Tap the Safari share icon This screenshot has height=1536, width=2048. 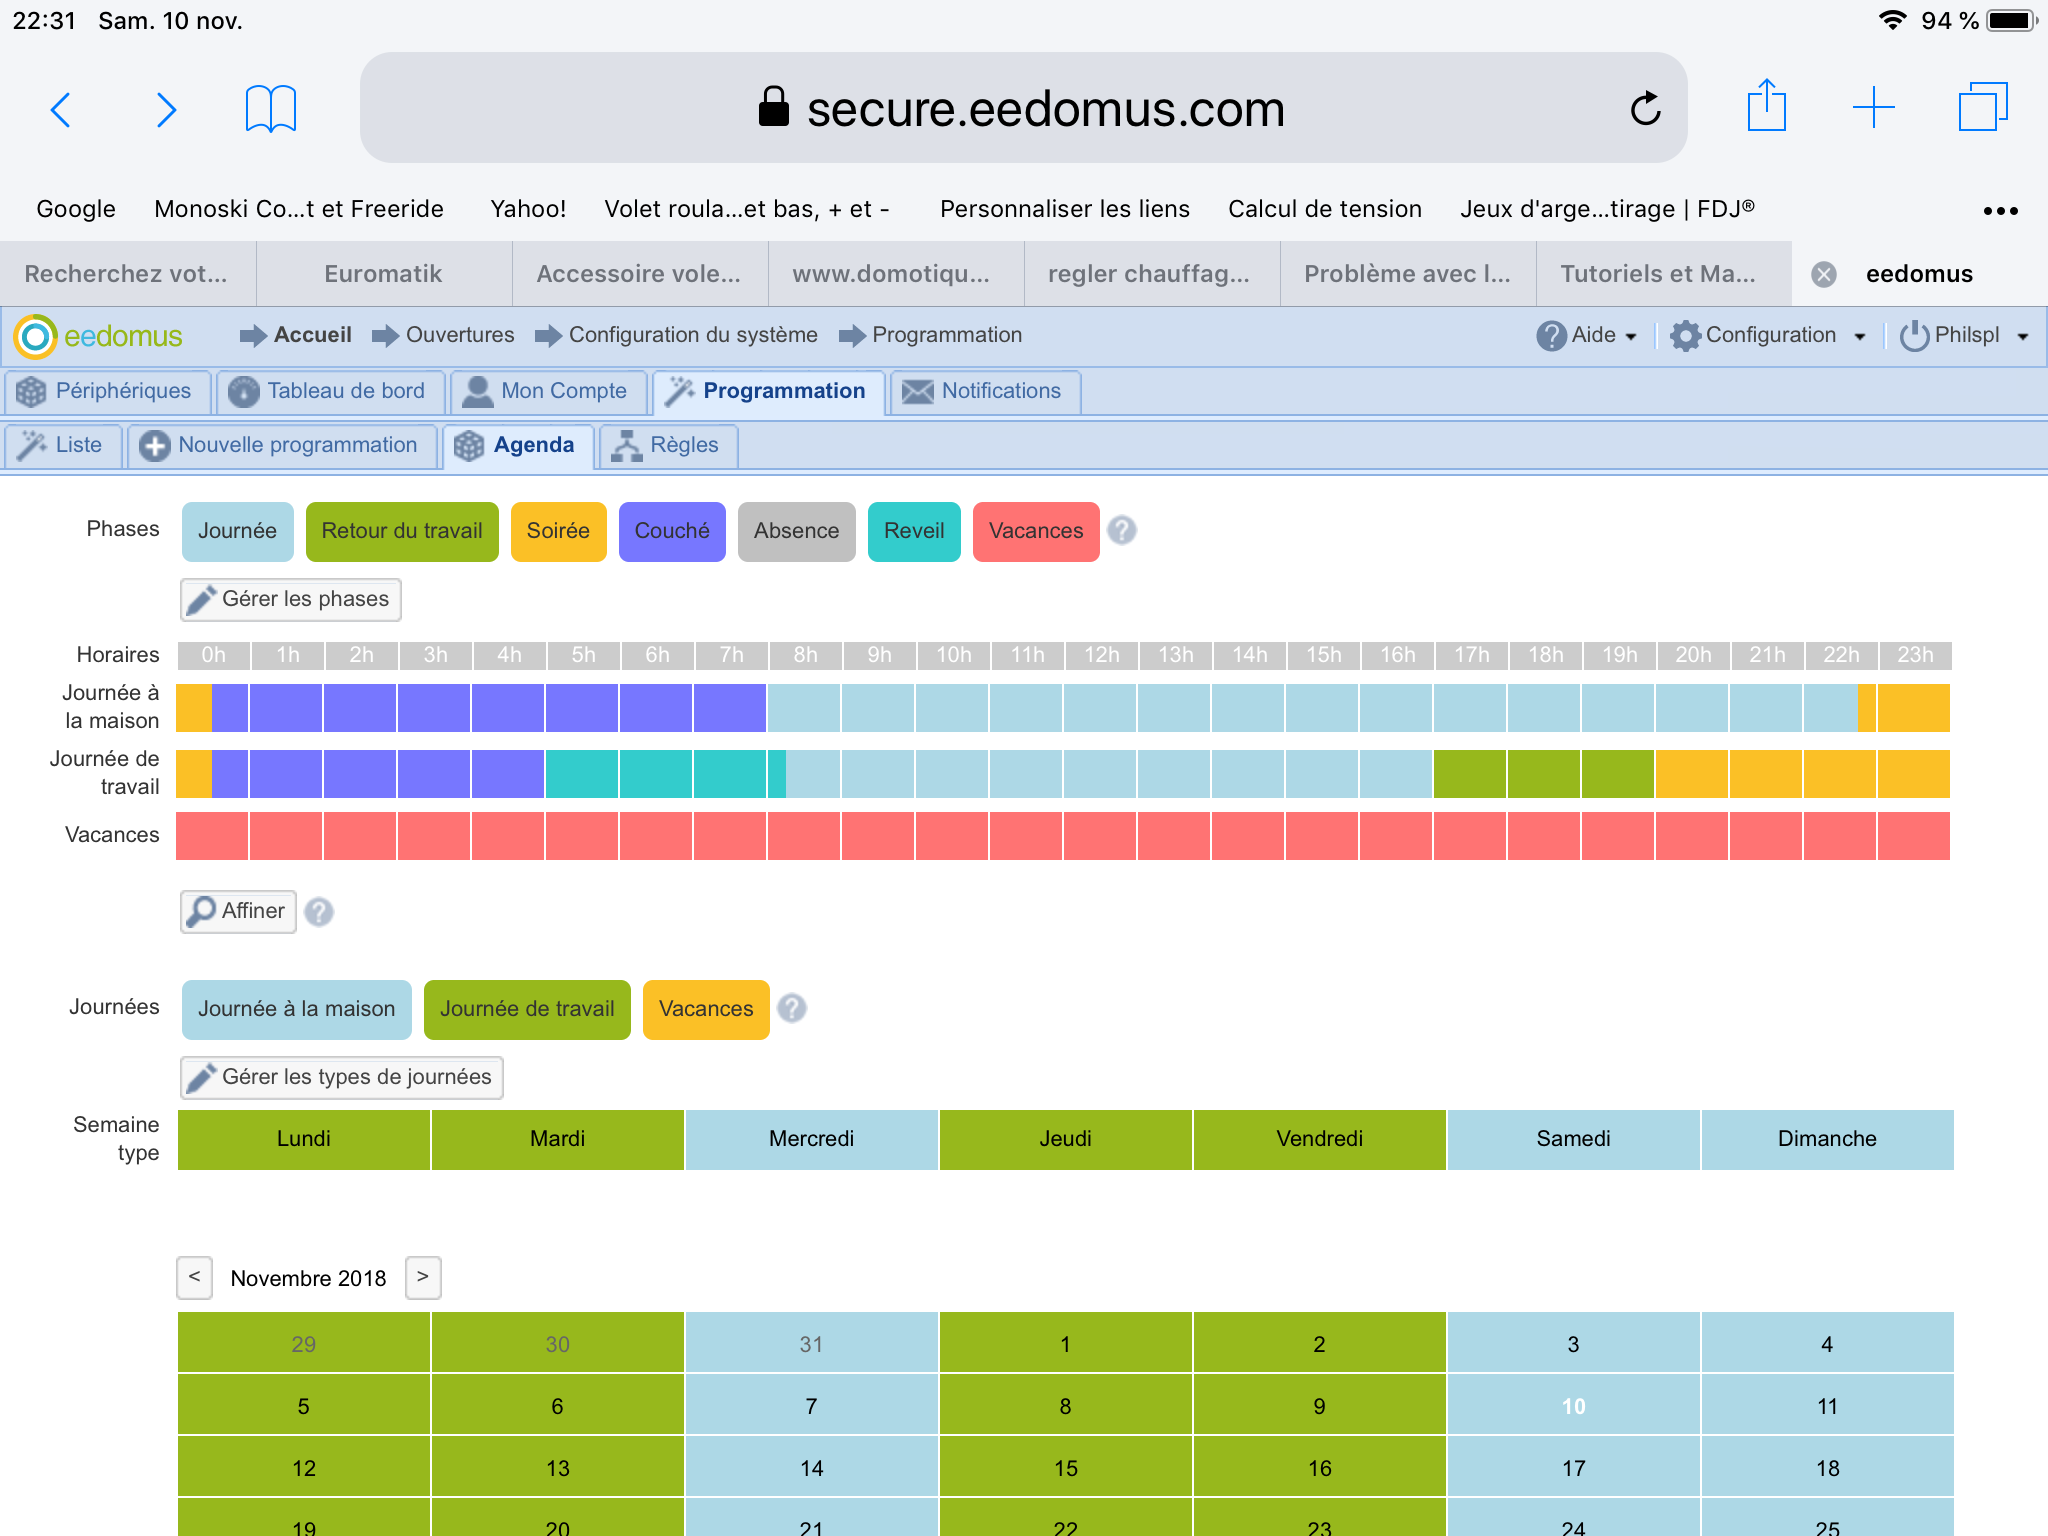(1767, 105)
